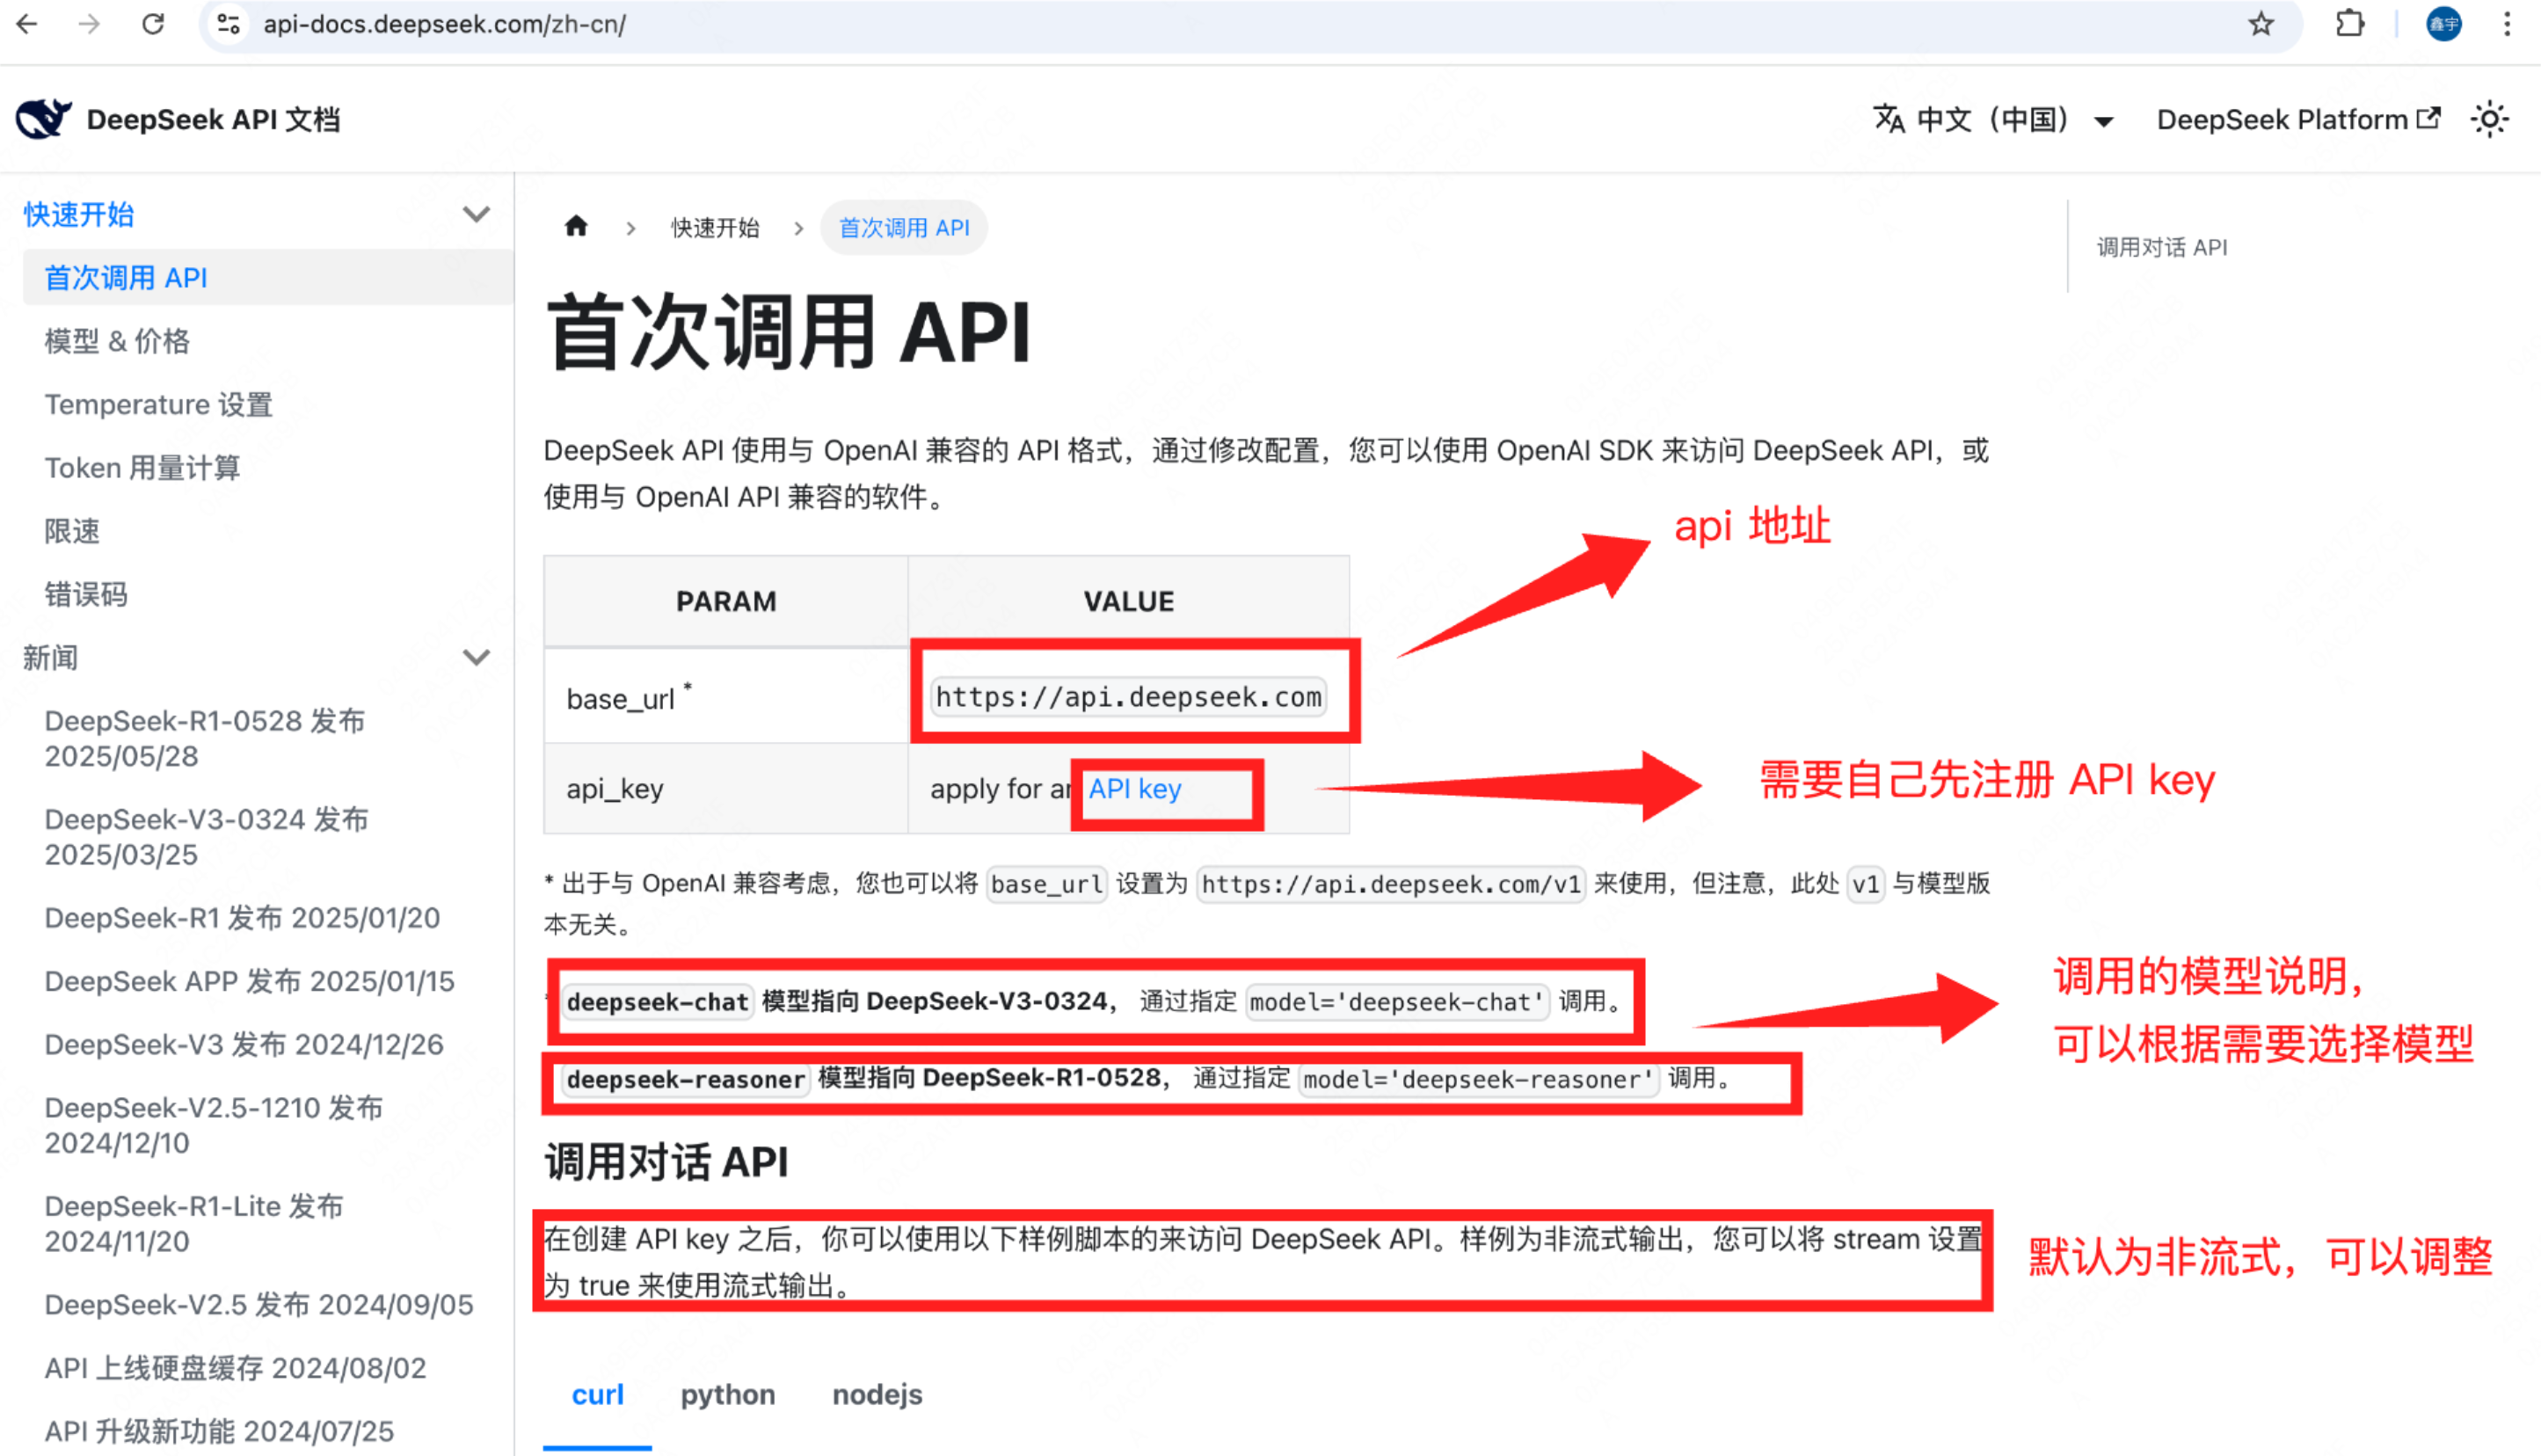
Task: Click the home icon in the breadcrumb
Action: click(577, 226)
